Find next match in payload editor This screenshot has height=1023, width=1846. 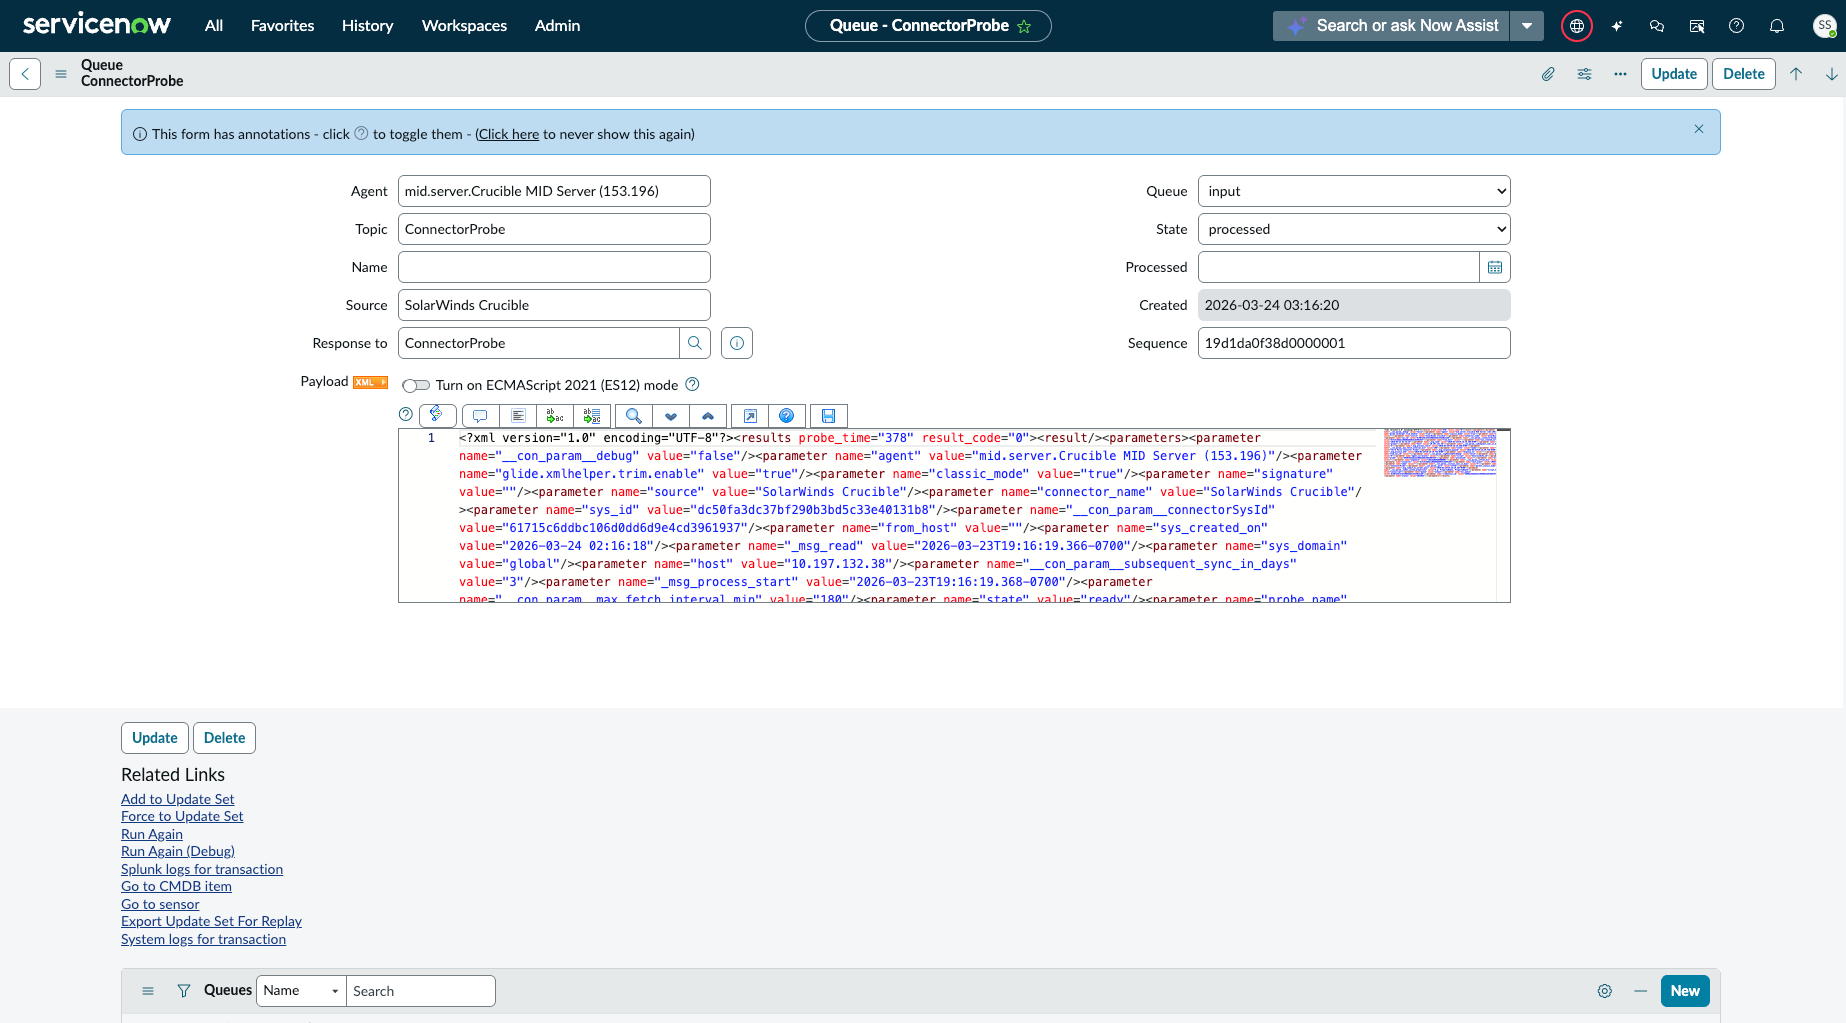(x=671, y=415)
